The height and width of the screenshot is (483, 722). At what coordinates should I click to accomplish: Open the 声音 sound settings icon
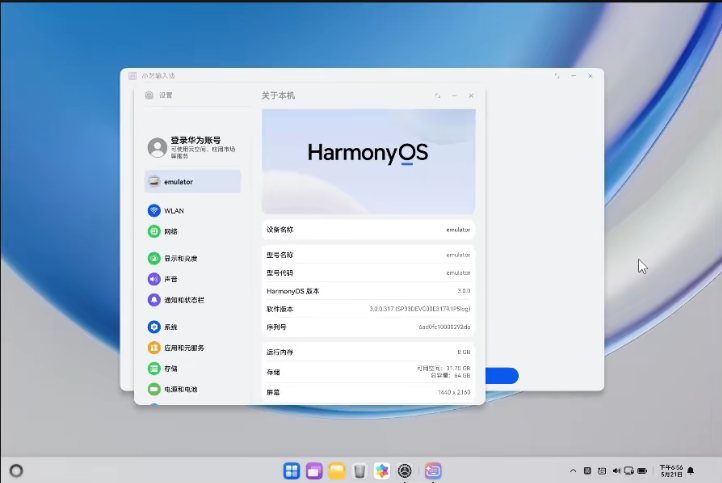click(x=154, y=279)
